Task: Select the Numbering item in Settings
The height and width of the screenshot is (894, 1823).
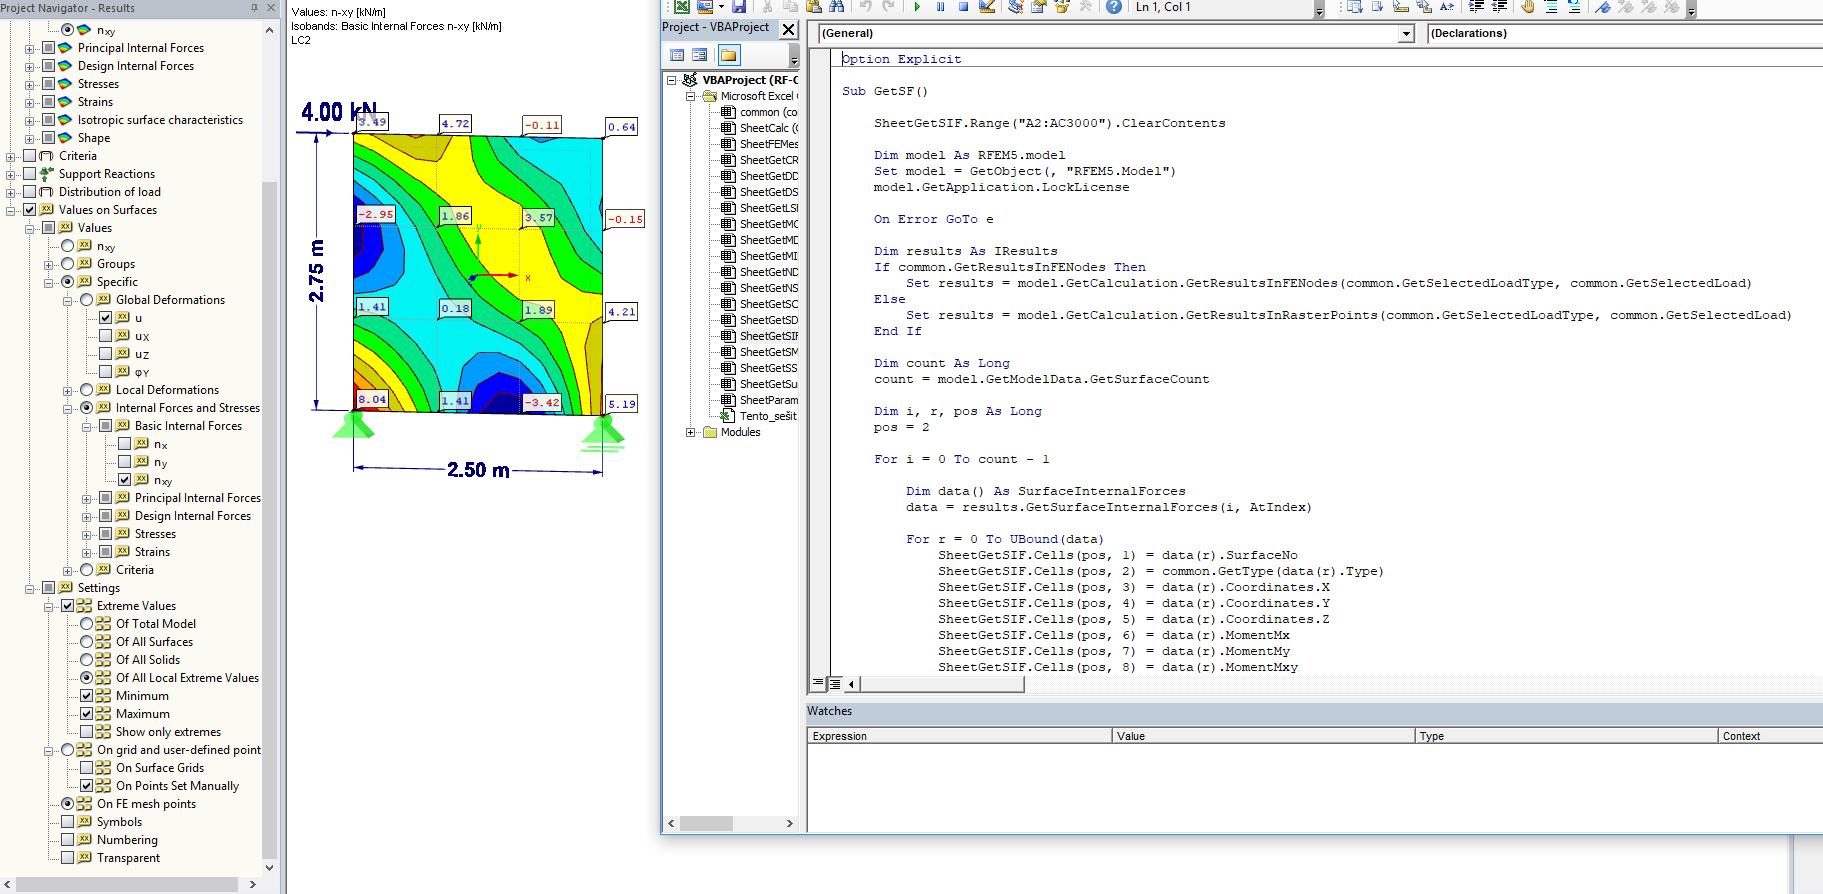Action: click(x=127, y=840)
